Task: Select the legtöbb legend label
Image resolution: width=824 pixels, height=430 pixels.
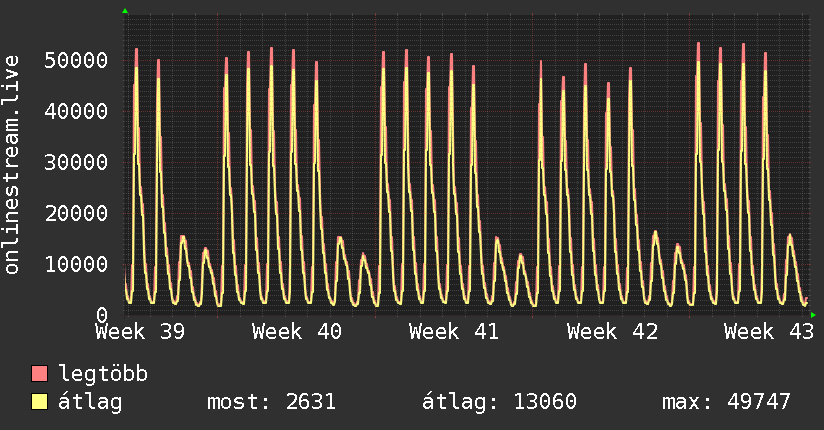Action: pyautogui.click(x=103, y=374)
